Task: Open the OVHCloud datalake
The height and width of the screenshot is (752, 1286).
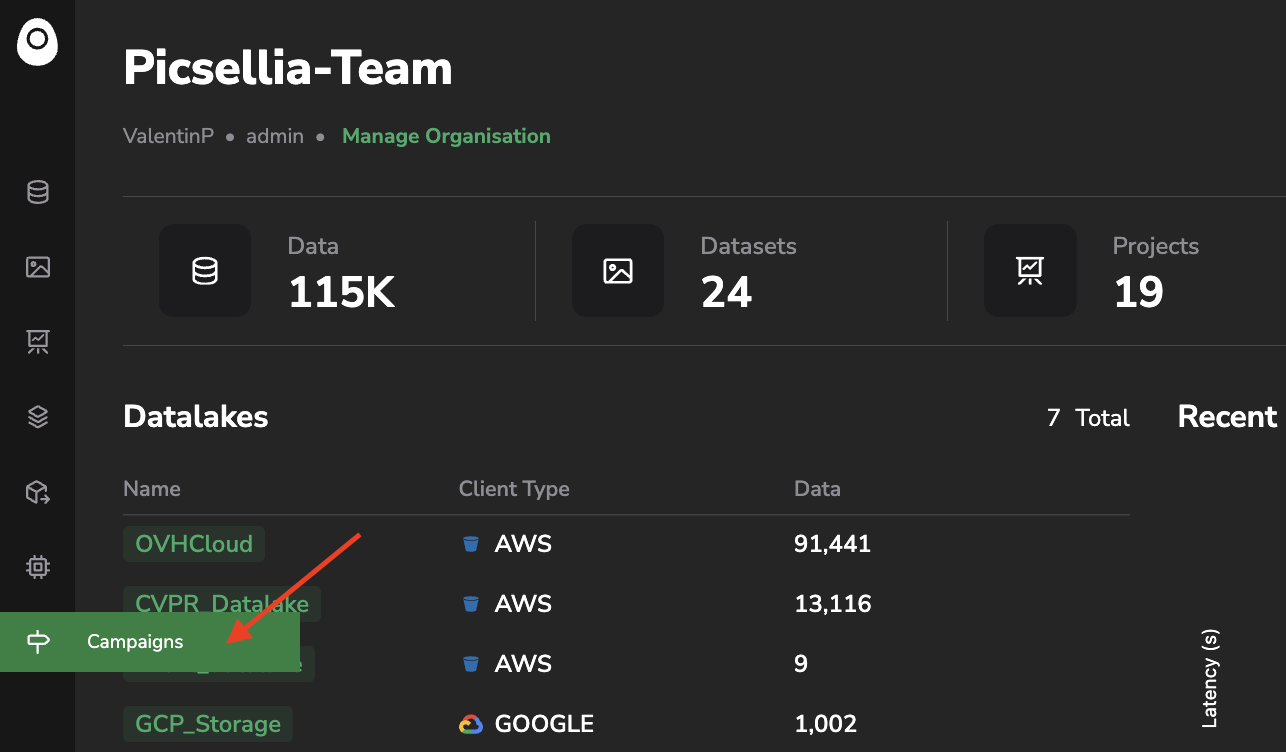Action: click(x=194, y=544)
